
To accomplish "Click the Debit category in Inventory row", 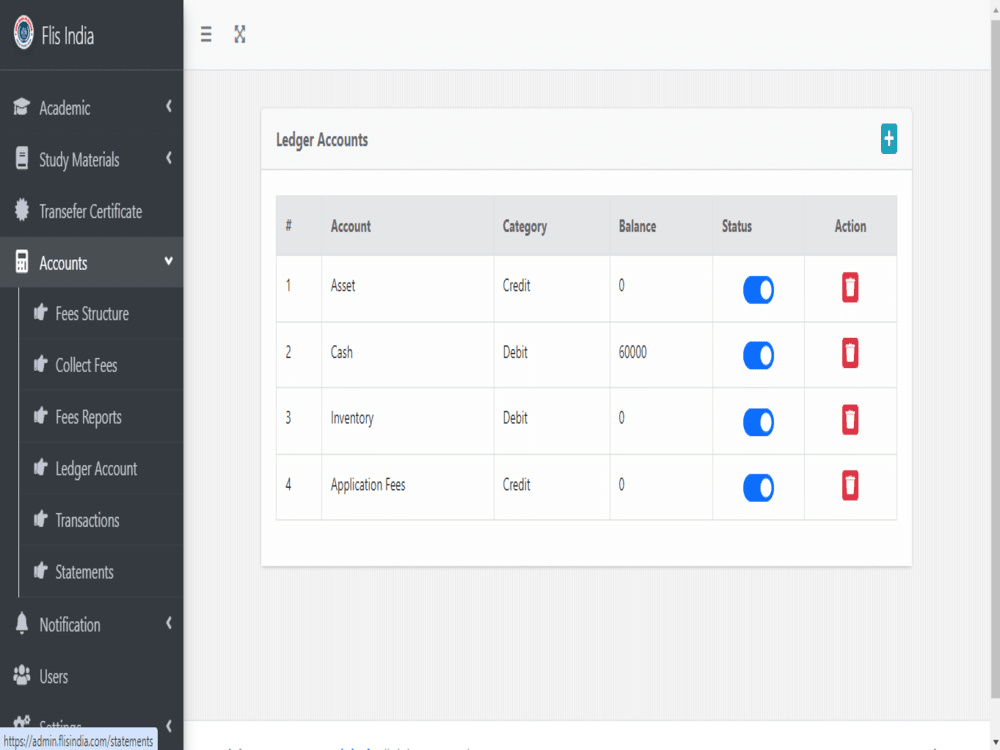I will (x=515, y=418).
